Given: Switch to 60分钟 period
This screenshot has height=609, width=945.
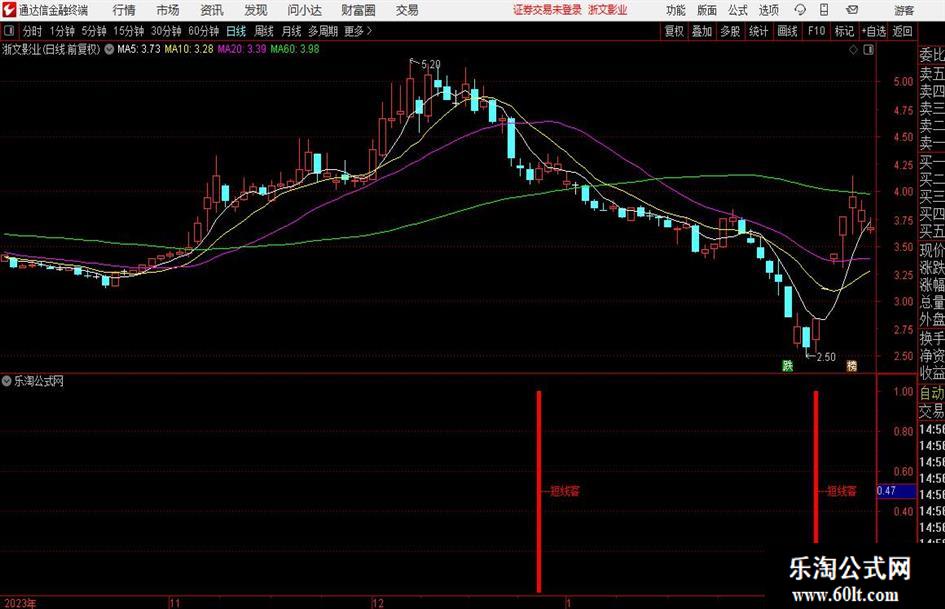Looking at the screenshot, I should coord(203,31).
